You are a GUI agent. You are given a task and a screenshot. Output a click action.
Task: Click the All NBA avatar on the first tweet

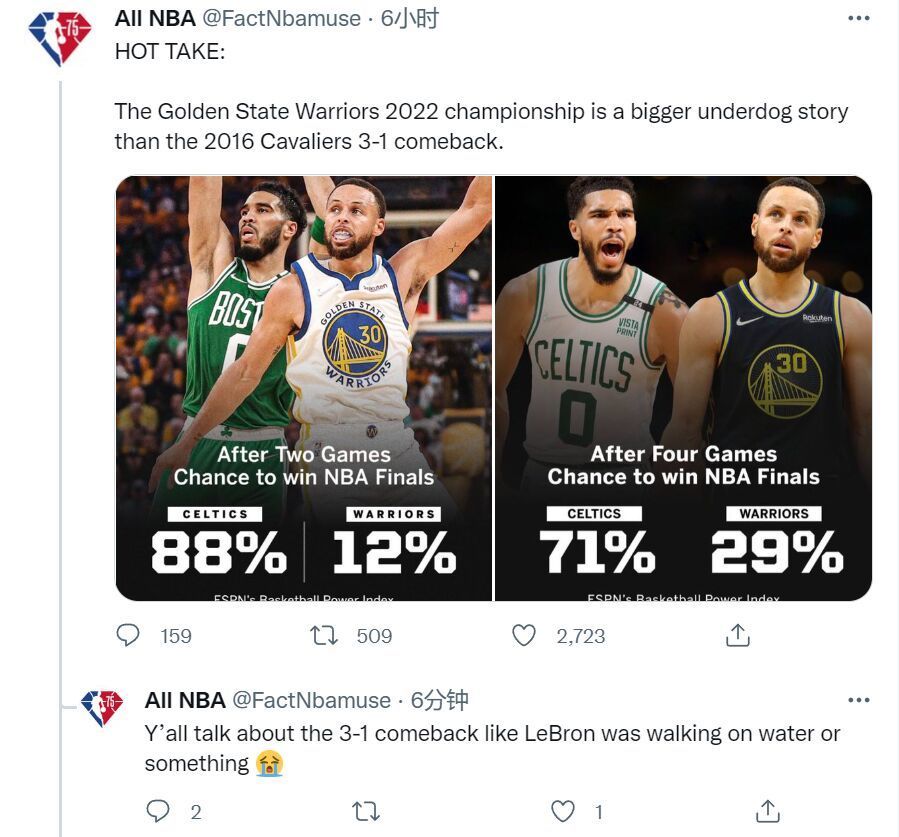tap(59, 40)
